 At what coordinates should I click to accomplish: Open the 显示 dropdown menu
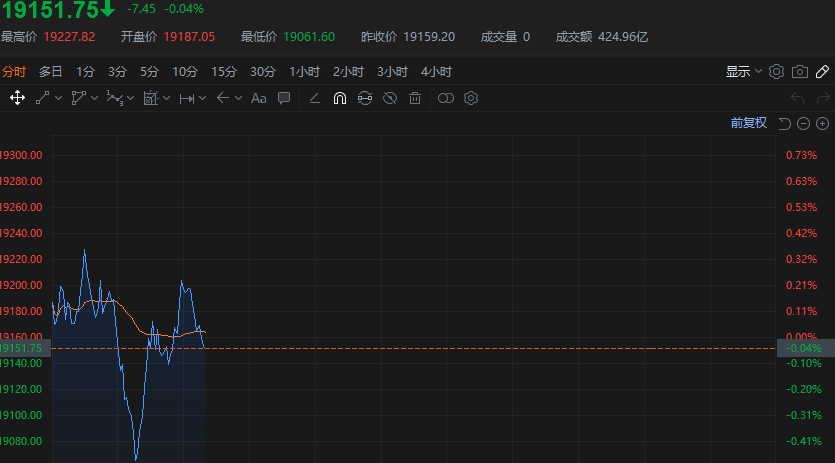tap(744, 72)
